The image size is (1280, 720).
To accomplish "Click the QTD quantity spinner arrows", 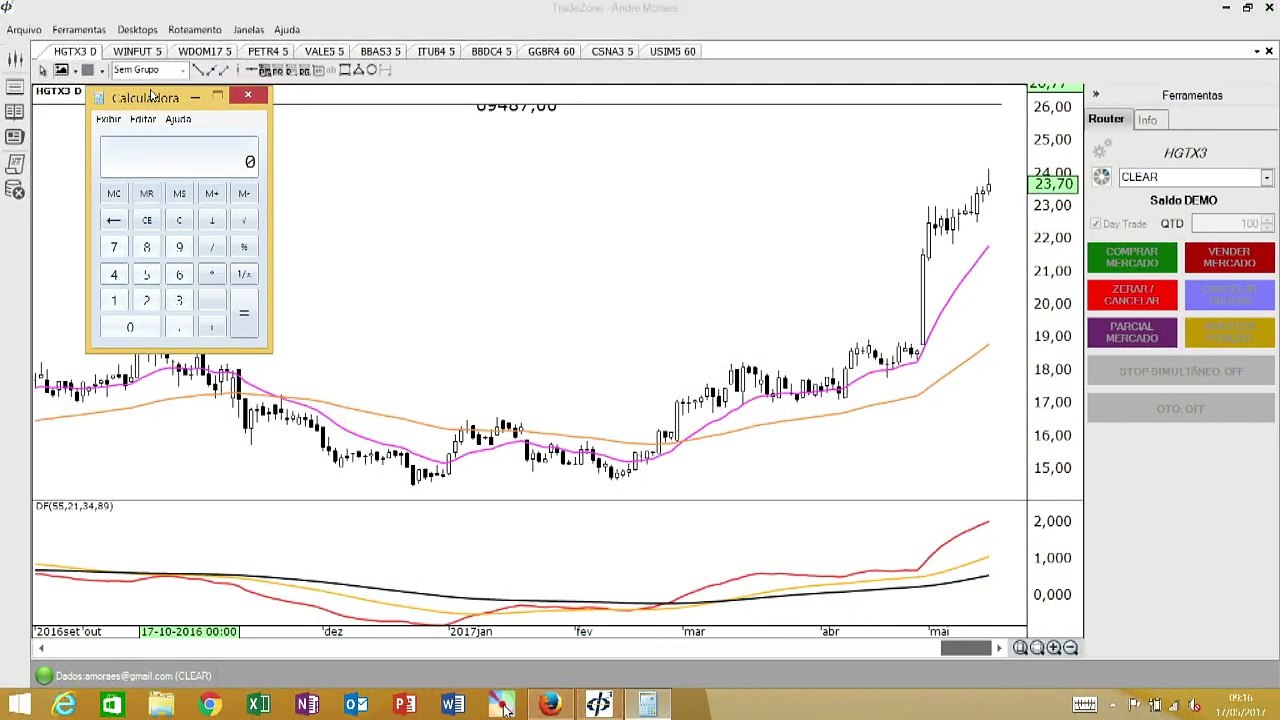I will pyautogui.click(x=1267, y=224).
